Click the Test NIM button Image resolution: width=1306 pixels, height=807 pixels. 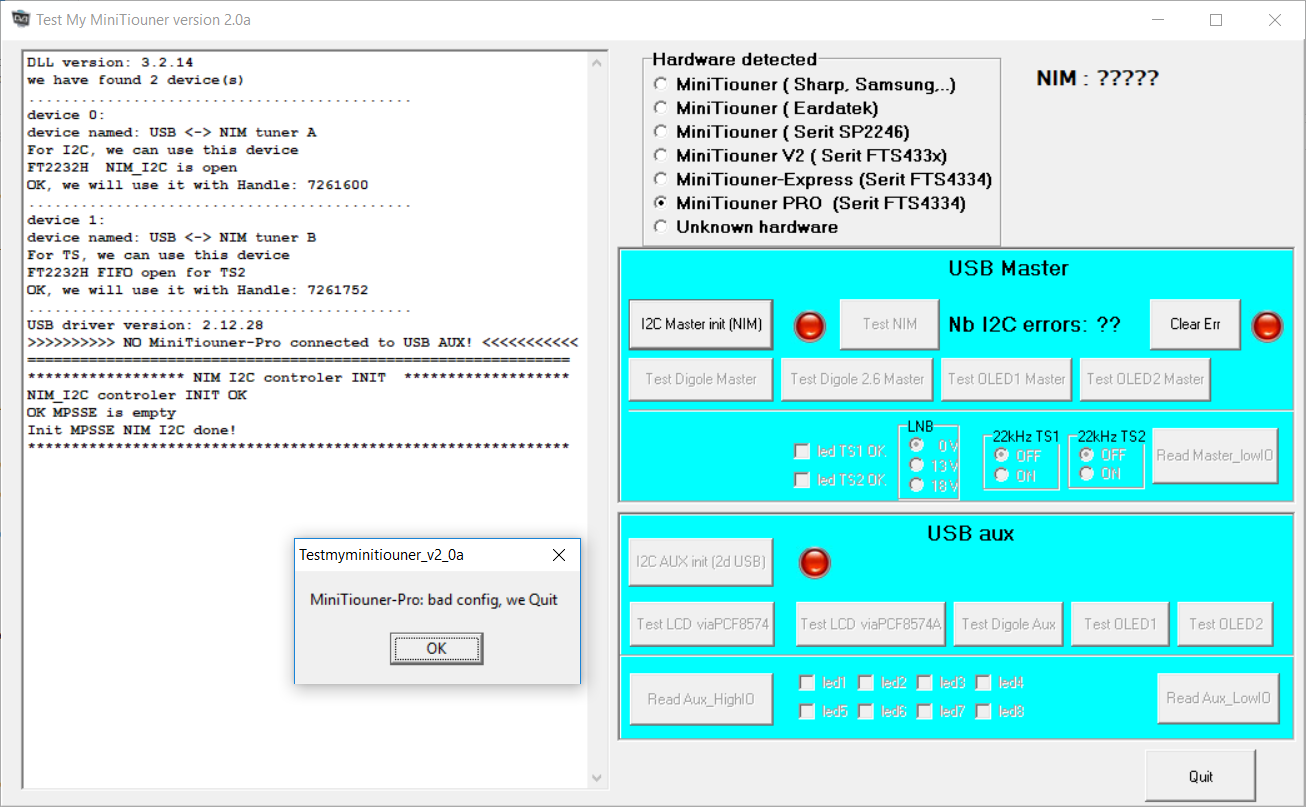tap(889, 324)
